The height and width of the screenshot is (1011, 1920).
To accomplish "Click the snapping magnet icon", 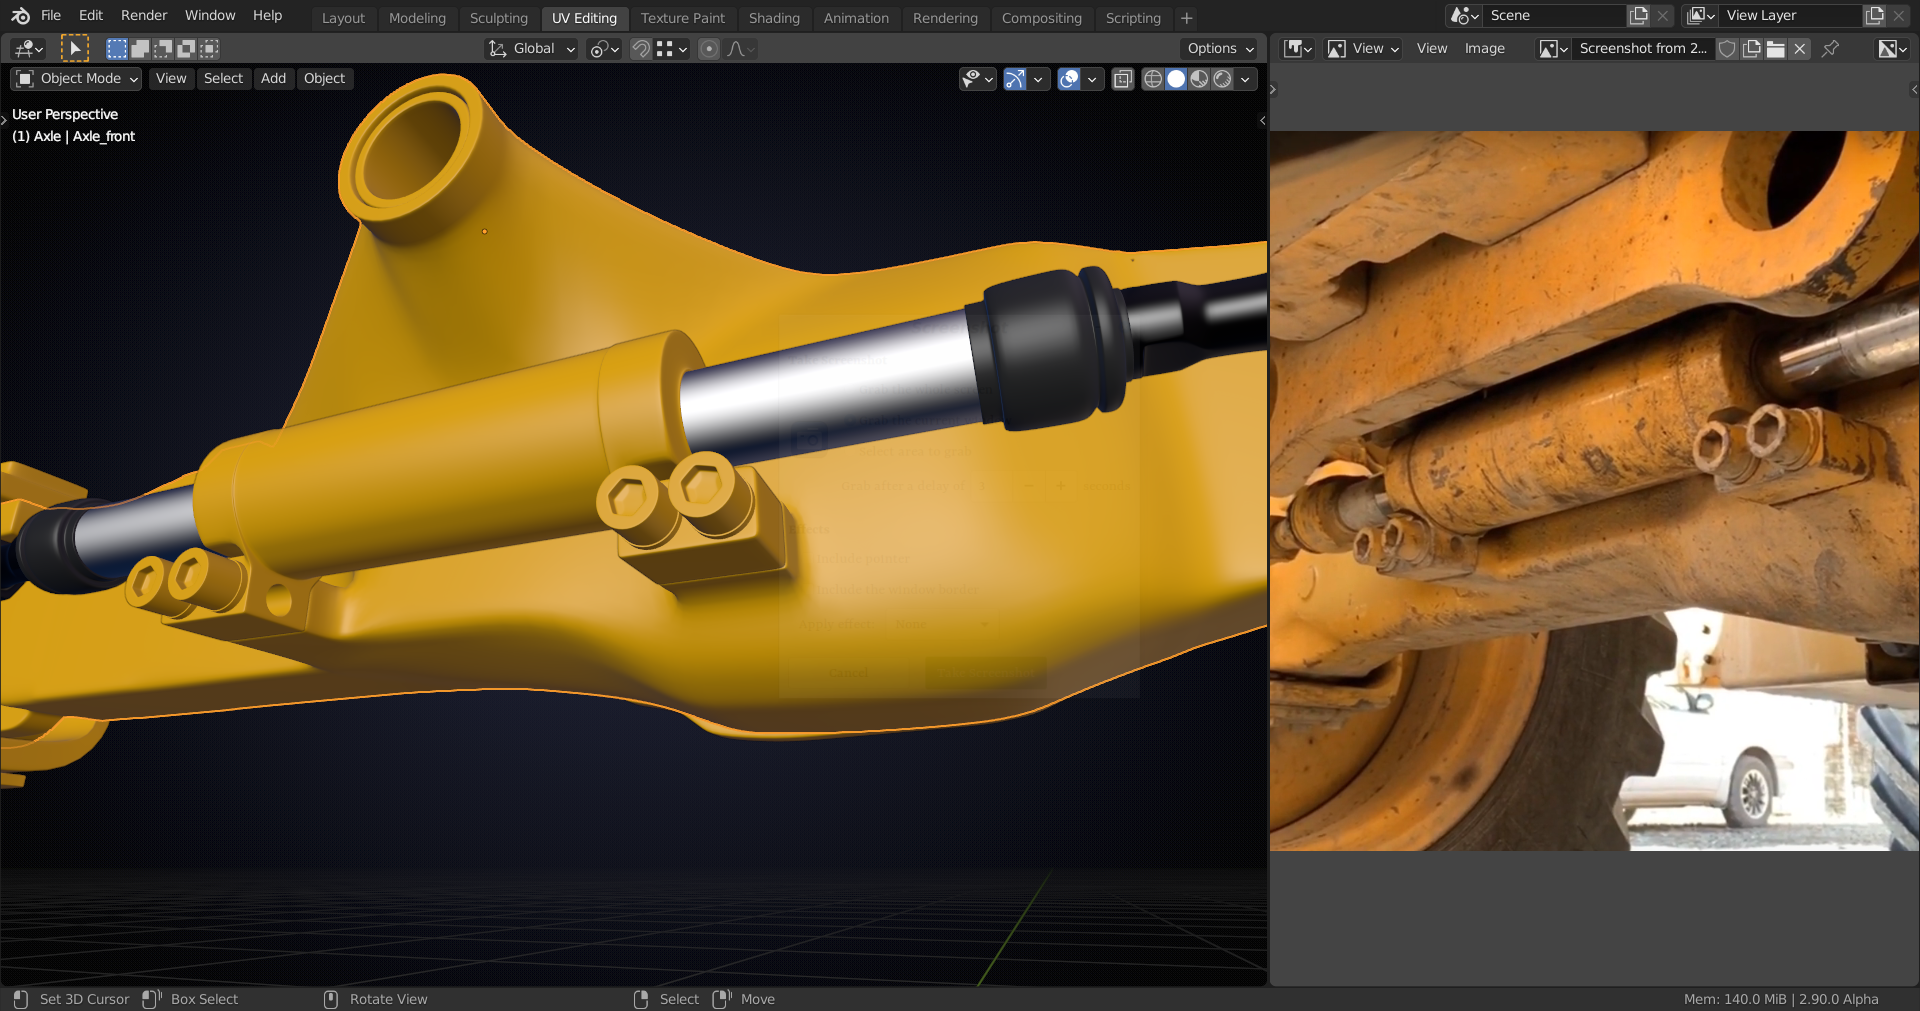I will click(x=641, y=48).
